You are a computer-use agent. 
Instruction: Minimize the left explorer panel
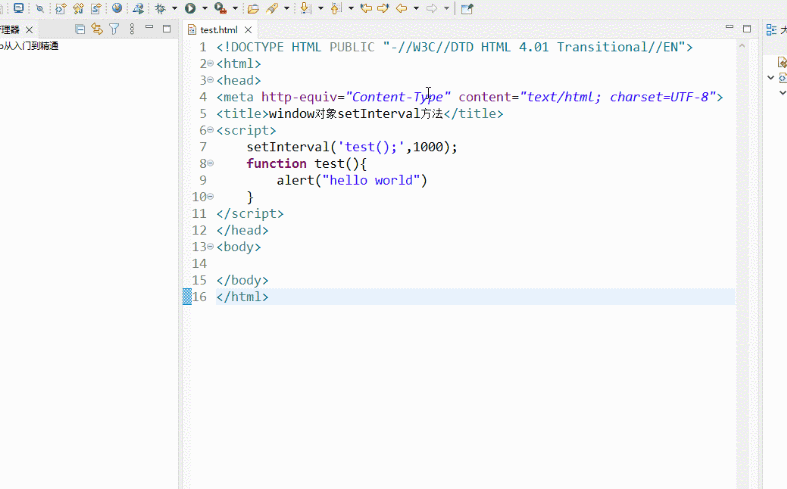[149, 28]
